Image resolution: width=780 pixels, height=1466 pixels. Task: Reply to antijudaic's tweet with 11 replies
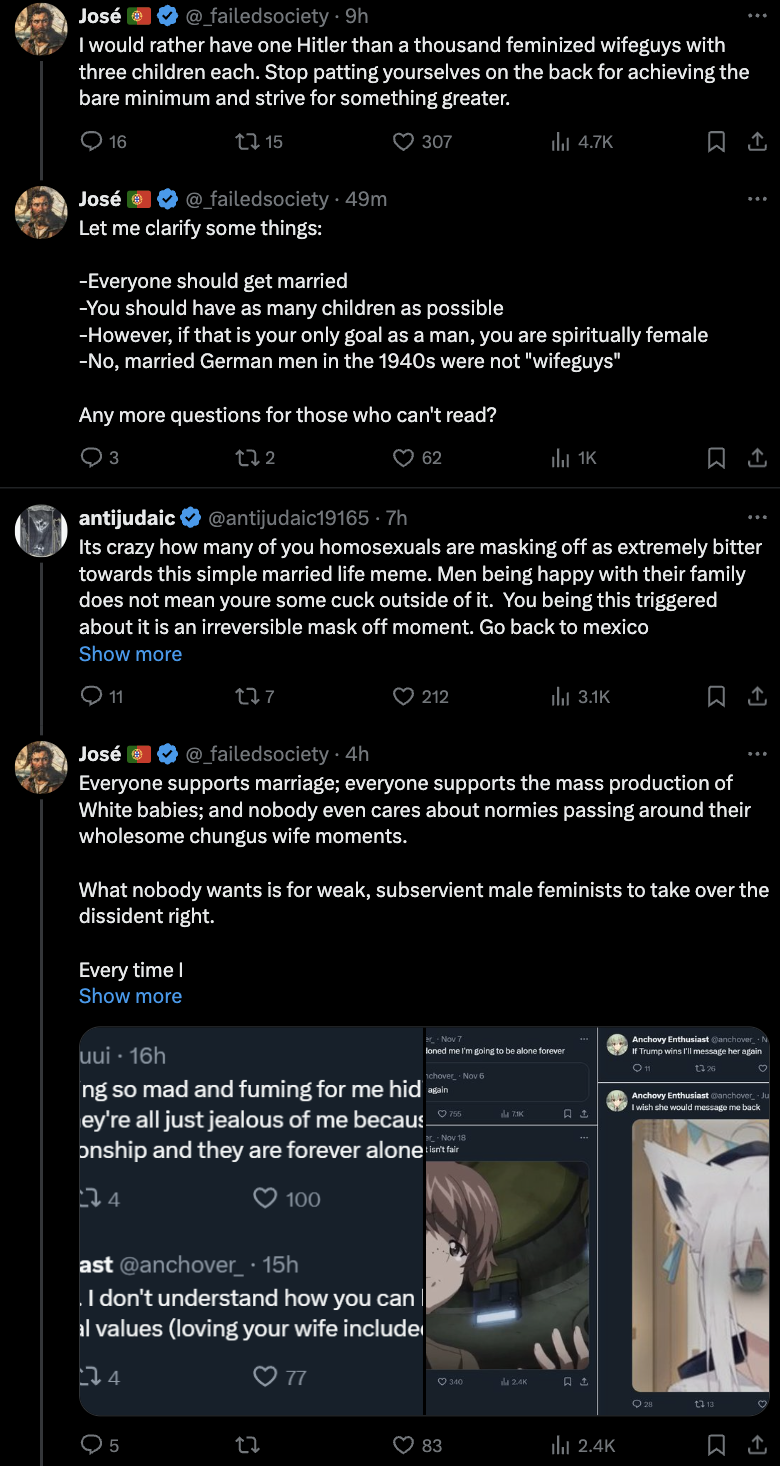tap(91, 696)
